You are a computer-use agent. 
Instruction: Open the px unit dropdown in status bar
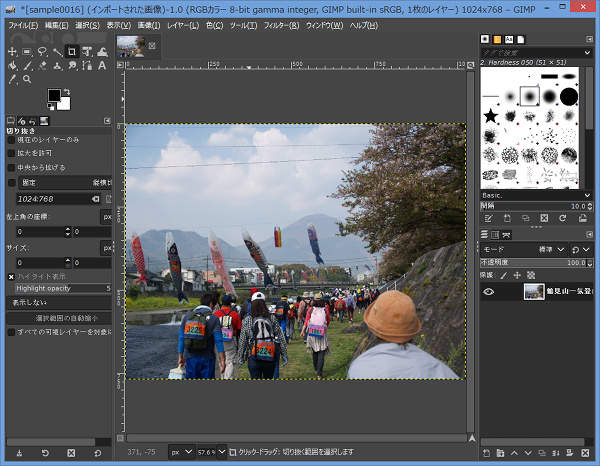[181, 451]
